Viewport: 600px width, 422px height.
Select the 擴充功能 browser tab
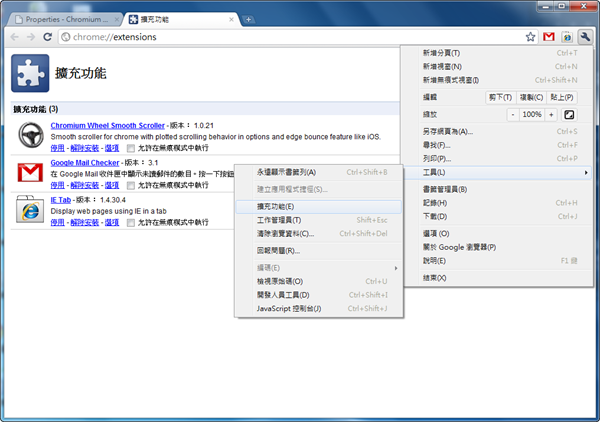[181, 20]
